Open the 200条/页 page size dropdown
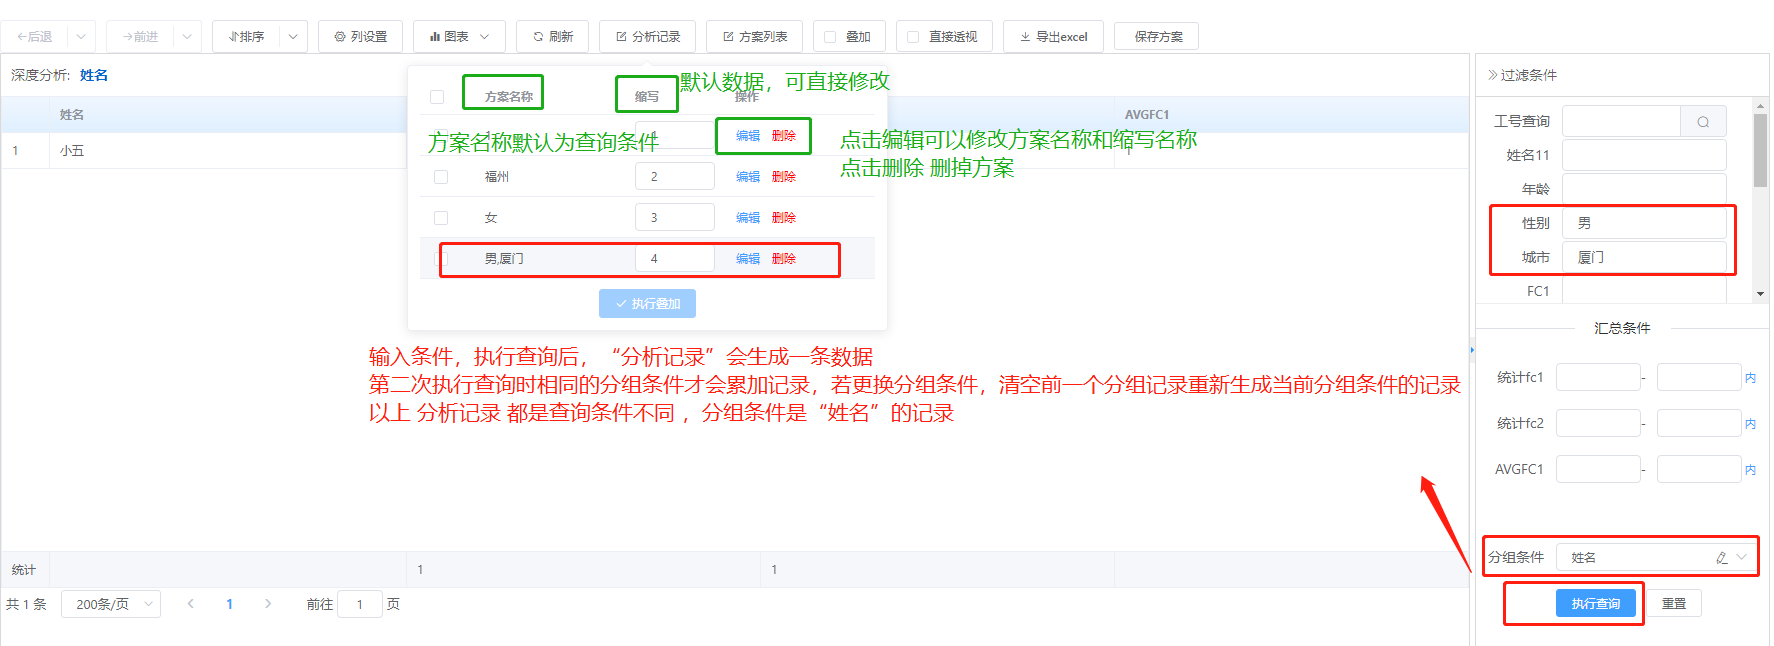Image resolution: width=1774 pixels, height=646 pixels. (x=110, y=604)
